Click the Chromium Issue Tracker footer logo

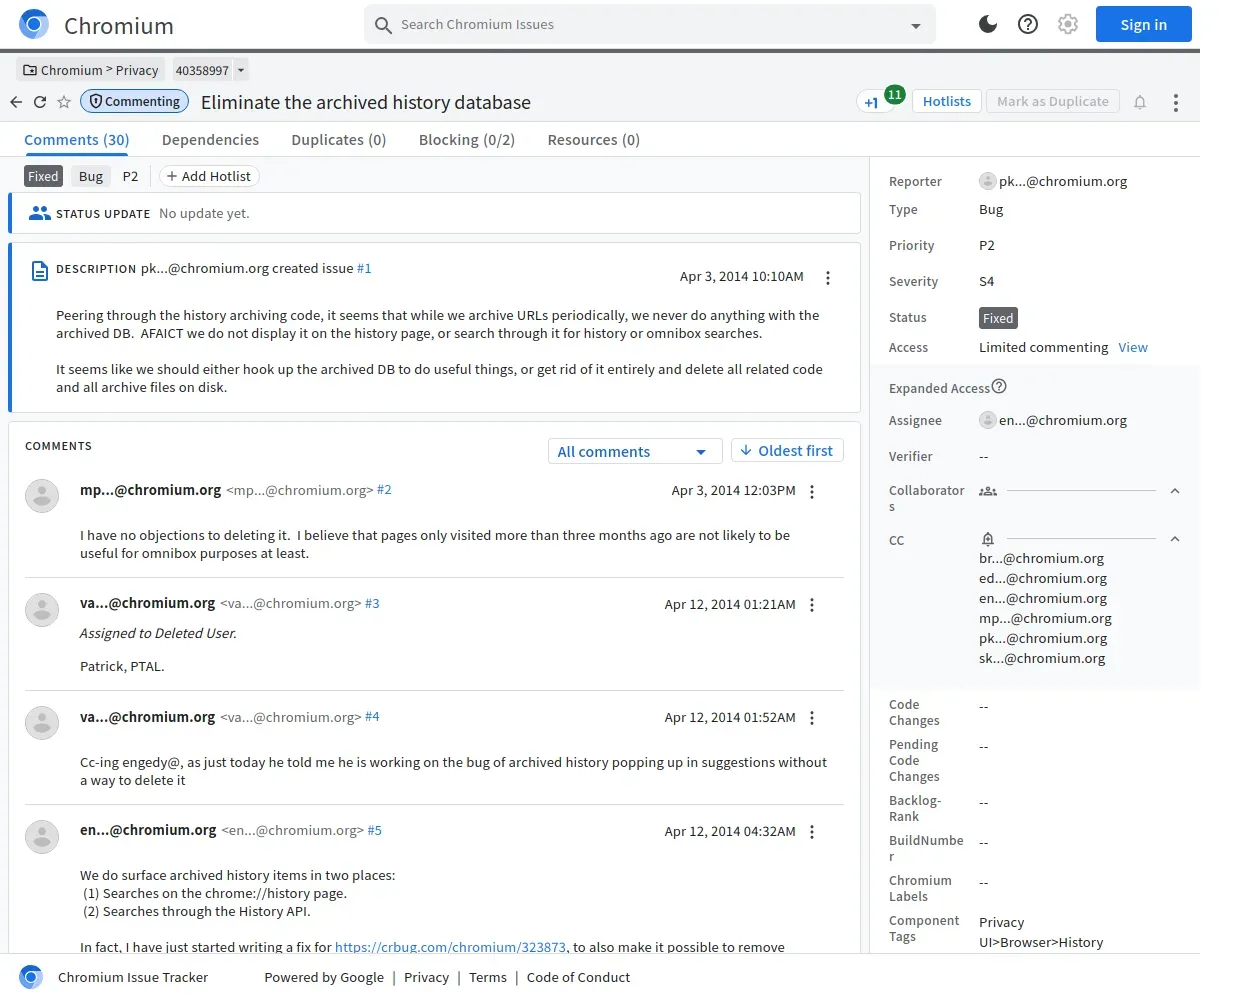31,977
